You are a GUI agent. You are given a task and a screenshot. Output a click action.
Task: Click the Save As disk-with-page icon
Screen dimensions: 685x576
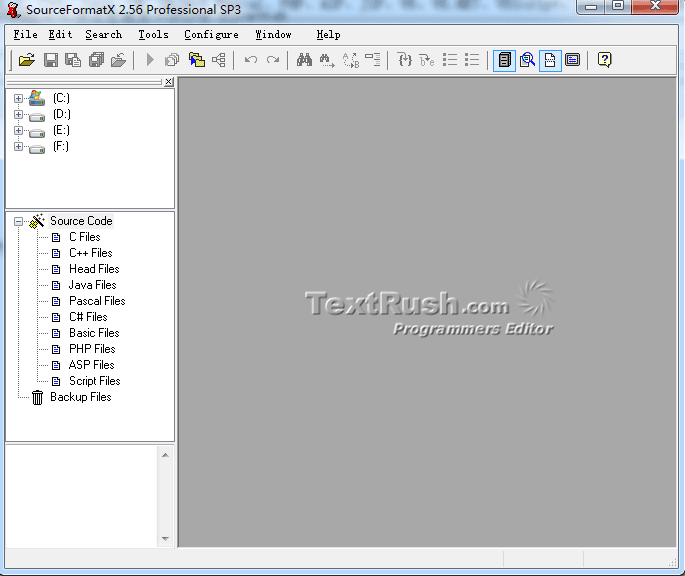click(x=73, y=60)
